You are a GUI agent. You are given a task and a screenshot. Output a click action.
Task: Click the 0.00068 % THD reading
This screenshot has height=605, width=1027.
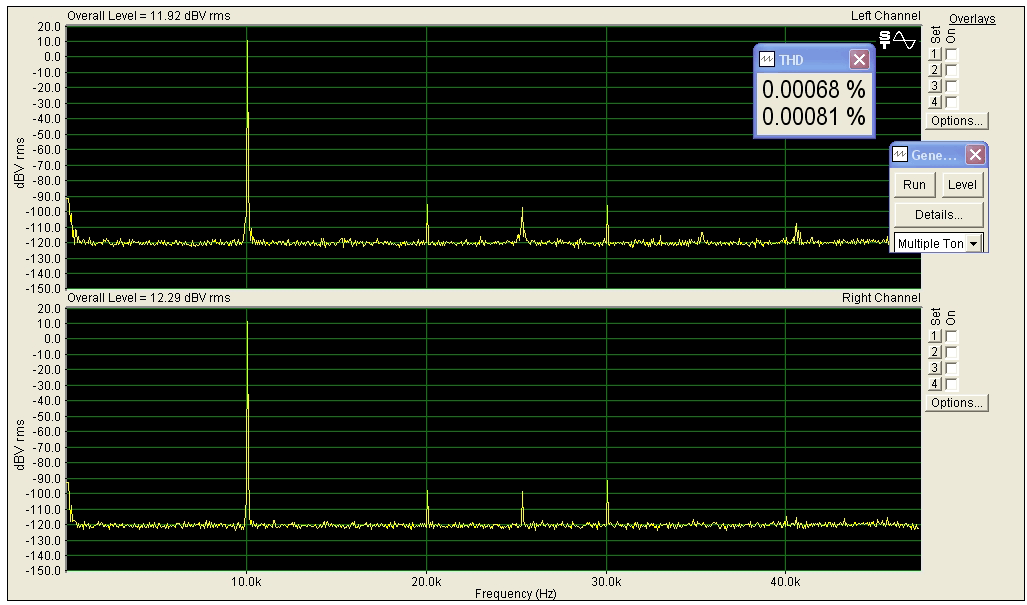tap(813, 90)
